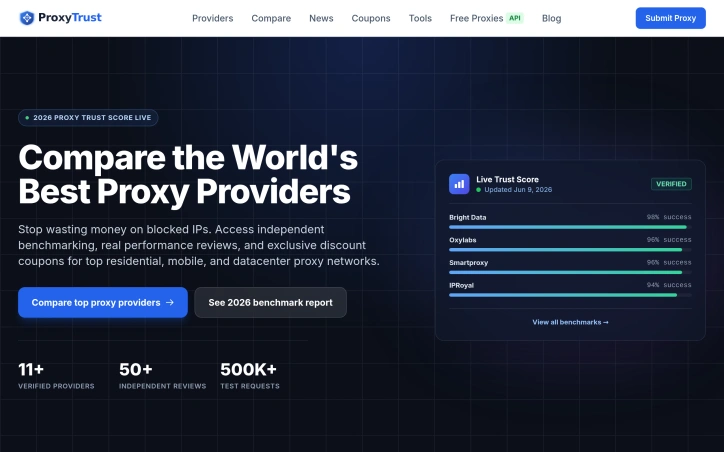Click the Submit Proxy button
724x452 pixels.
tap(670, 18)
